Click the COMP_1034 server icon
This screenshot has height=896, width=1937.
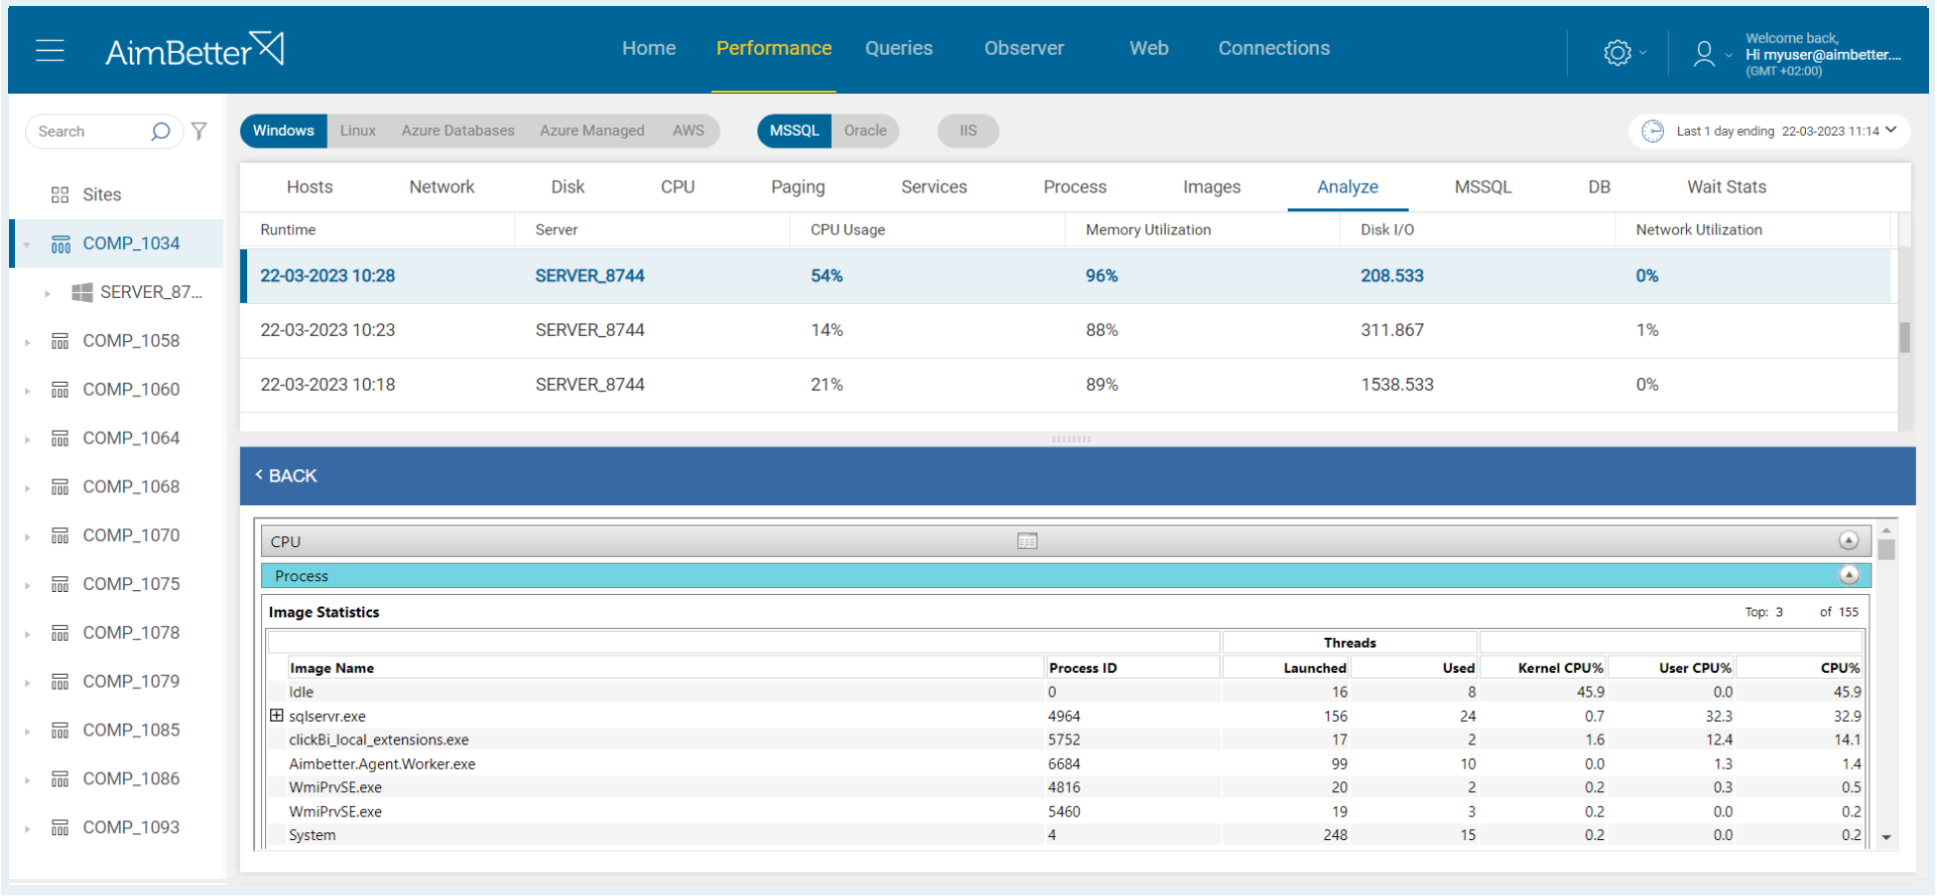click(60, 244)
